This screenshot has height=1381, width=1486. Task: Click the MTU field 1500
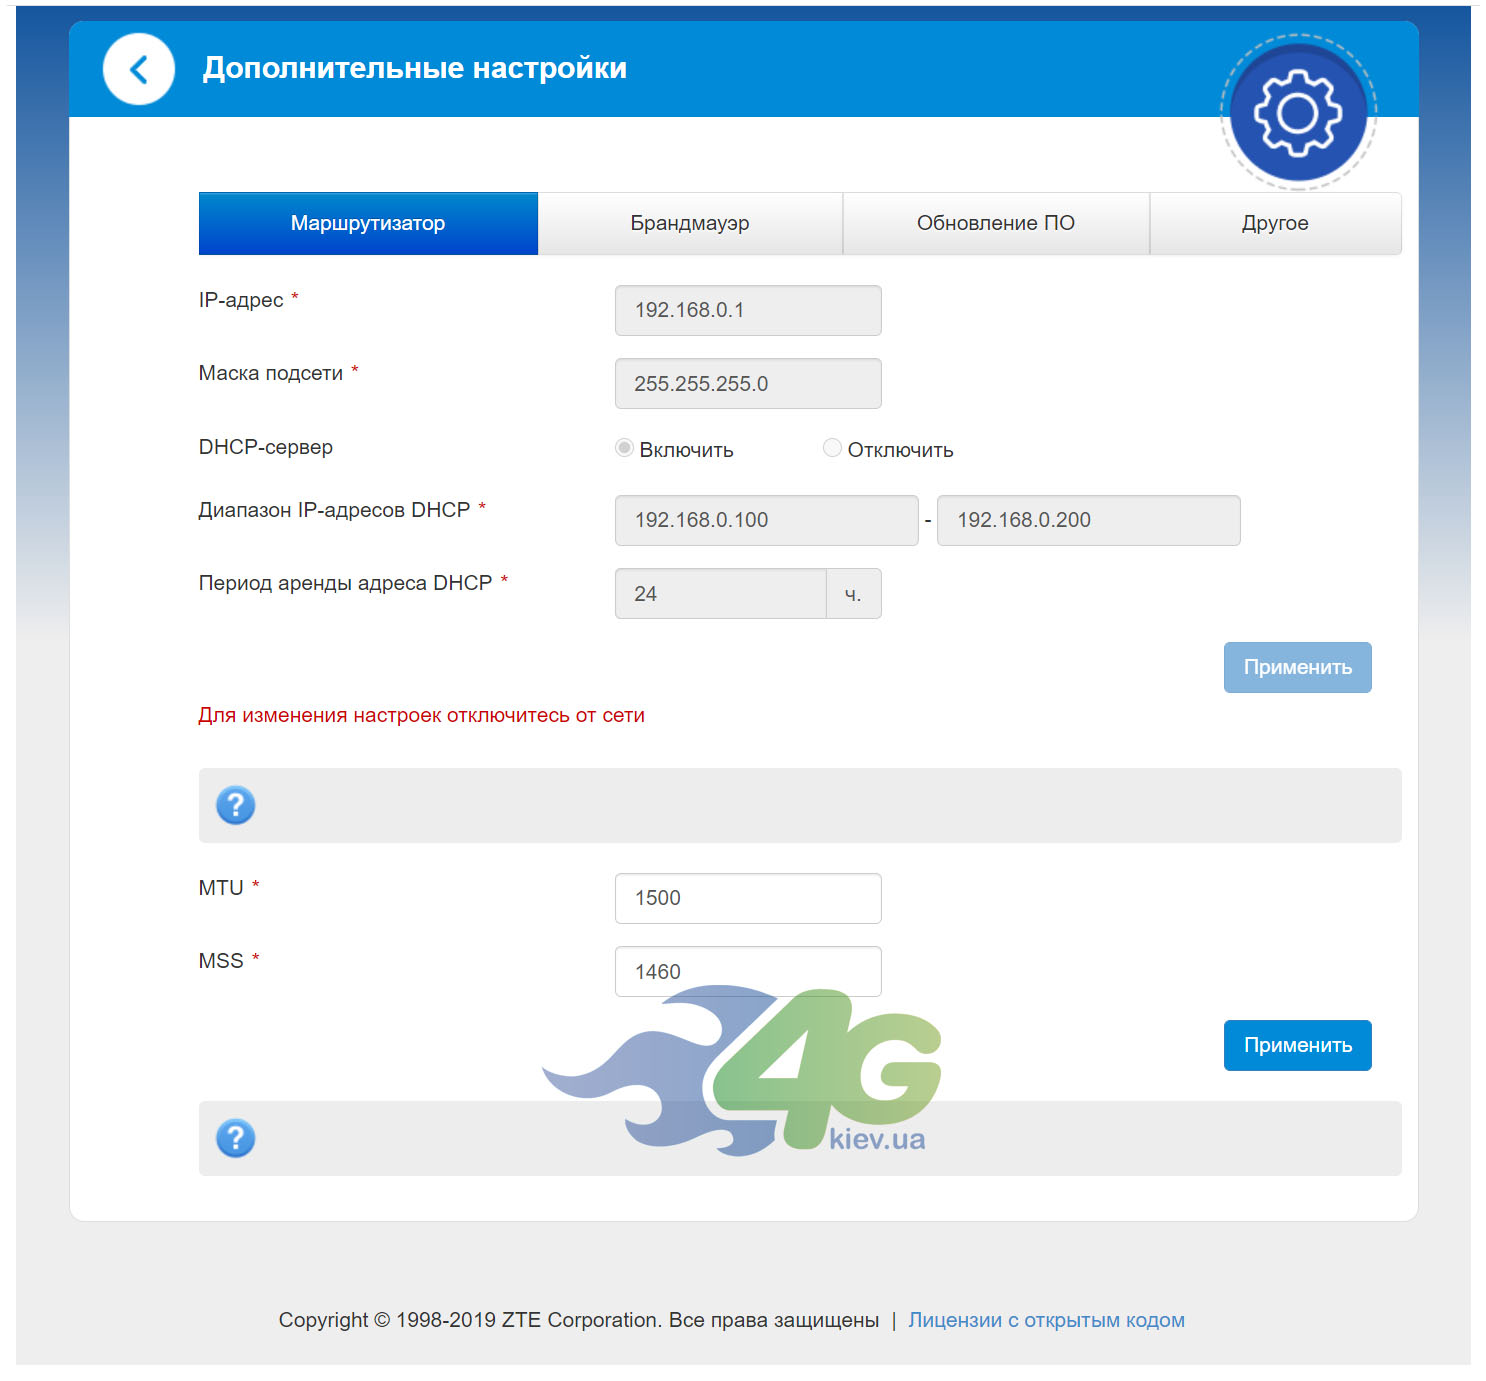[748, 898]
